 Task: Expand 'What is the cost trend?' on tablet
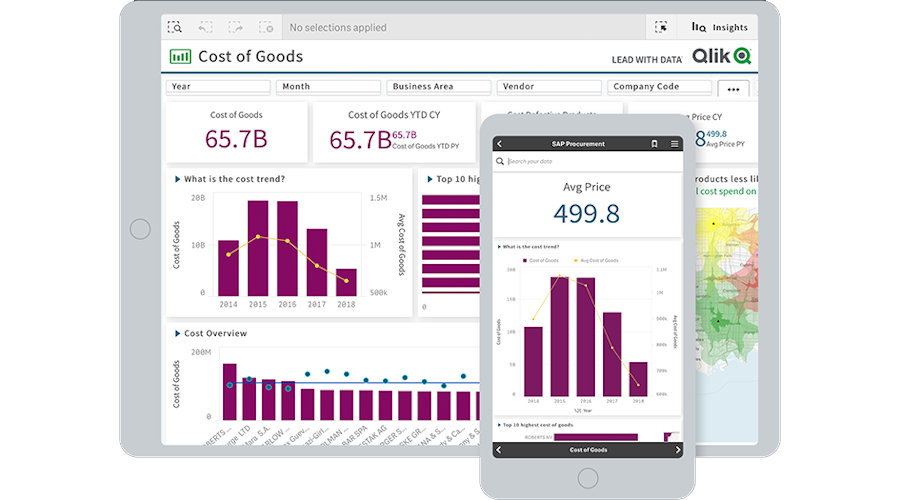pyautogui.click(x=178, y=180)
